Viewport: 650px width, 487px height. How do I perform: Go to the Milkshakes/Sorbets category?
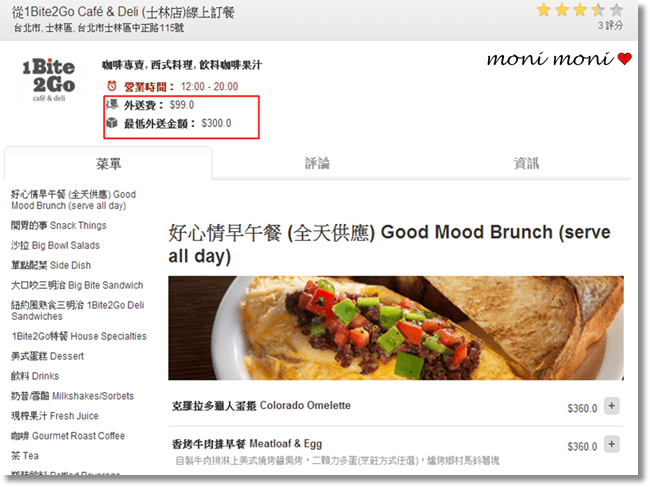coord(73,396)
